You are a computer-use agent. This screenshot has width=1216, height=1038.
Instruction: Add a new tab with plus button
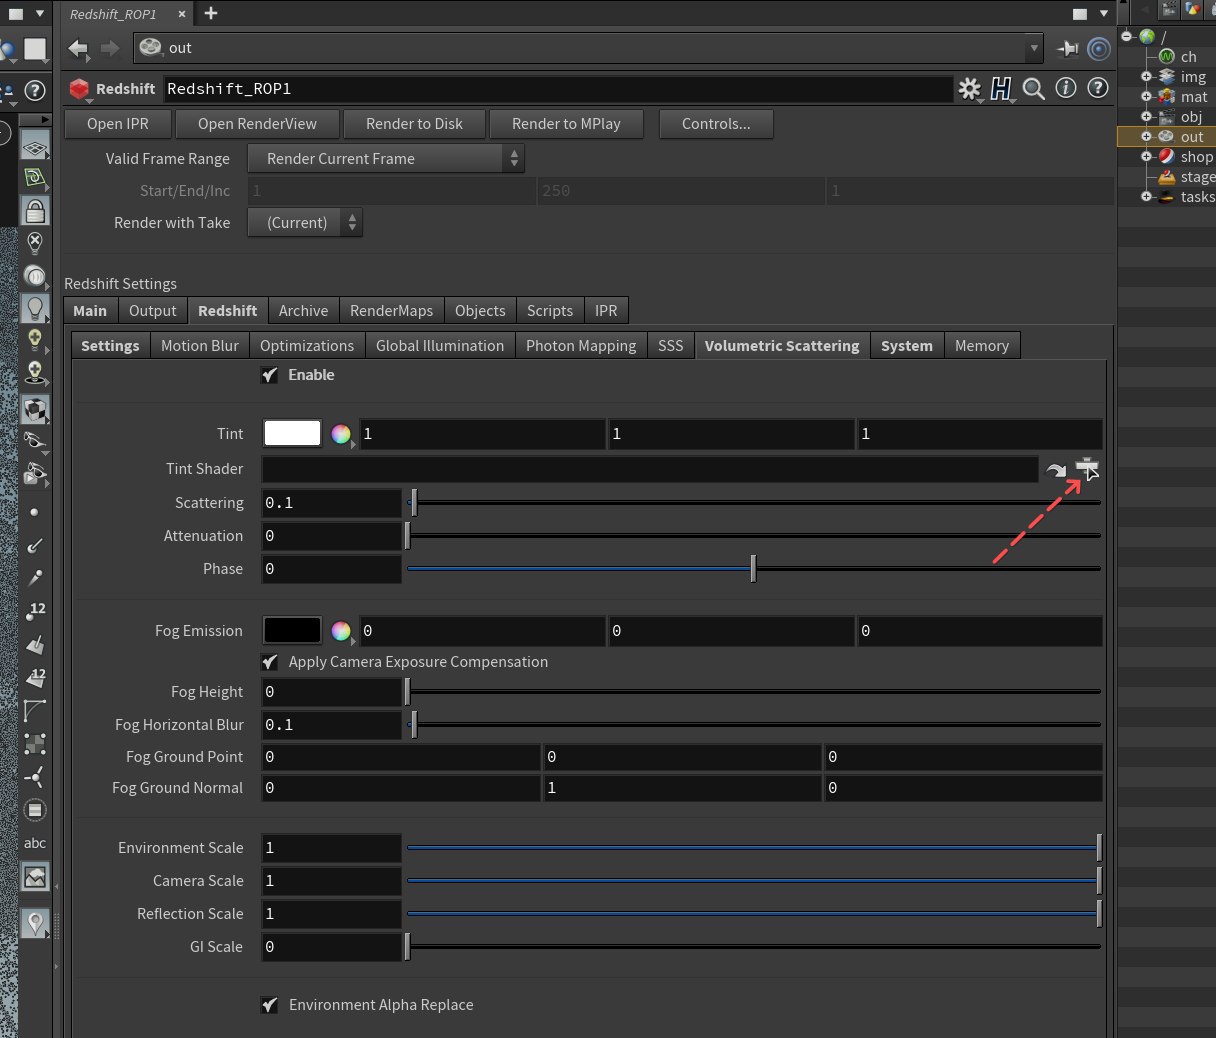click(x=211, y=13)
